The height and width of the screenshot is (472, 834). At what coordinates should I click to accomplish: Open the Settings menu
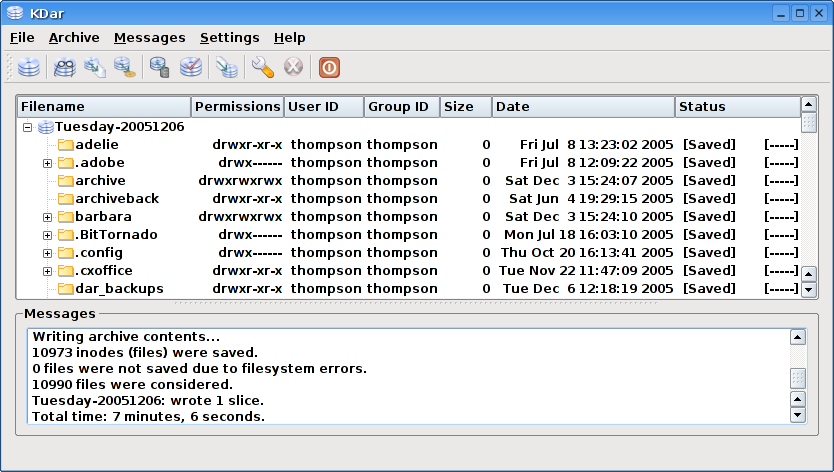pyautogui.click(x=229, y=38)
